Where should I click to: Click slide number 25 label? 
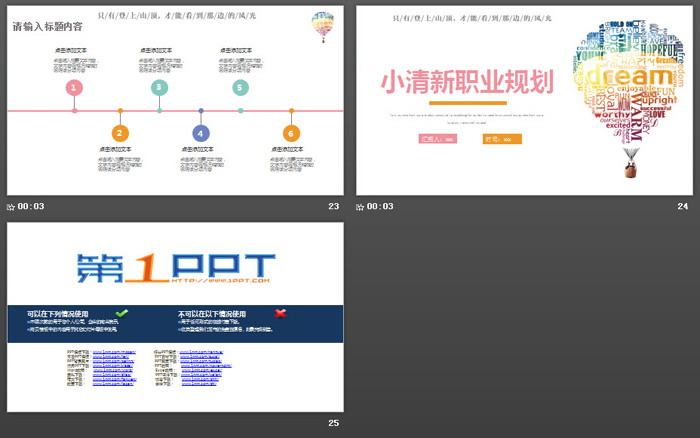click(333, 423)
